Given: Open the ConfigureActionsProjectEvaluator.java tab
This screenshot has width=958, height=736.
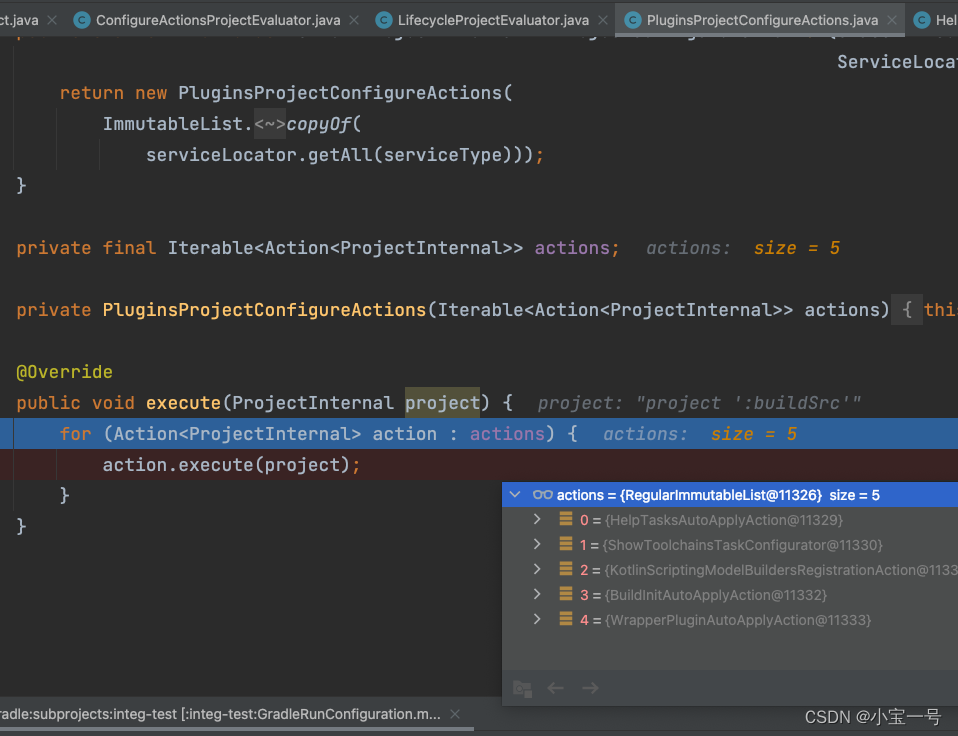Looking at the screenshot, I should (x=218, y=20).
